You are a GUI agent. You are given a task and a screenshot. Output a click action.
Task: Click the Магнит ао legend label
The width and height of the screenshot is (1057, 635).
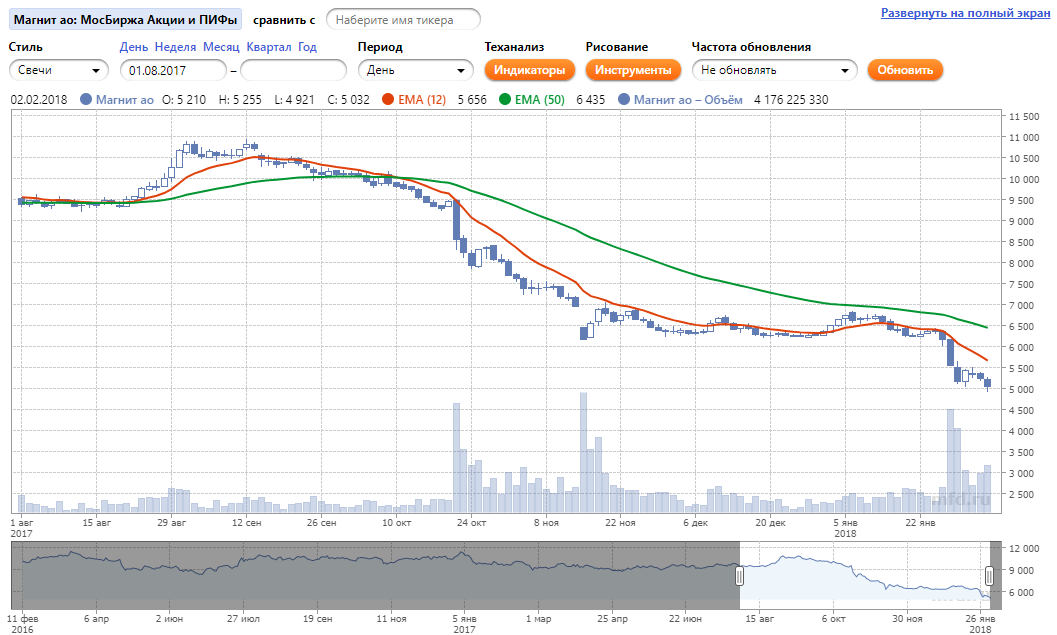(125, 100)
